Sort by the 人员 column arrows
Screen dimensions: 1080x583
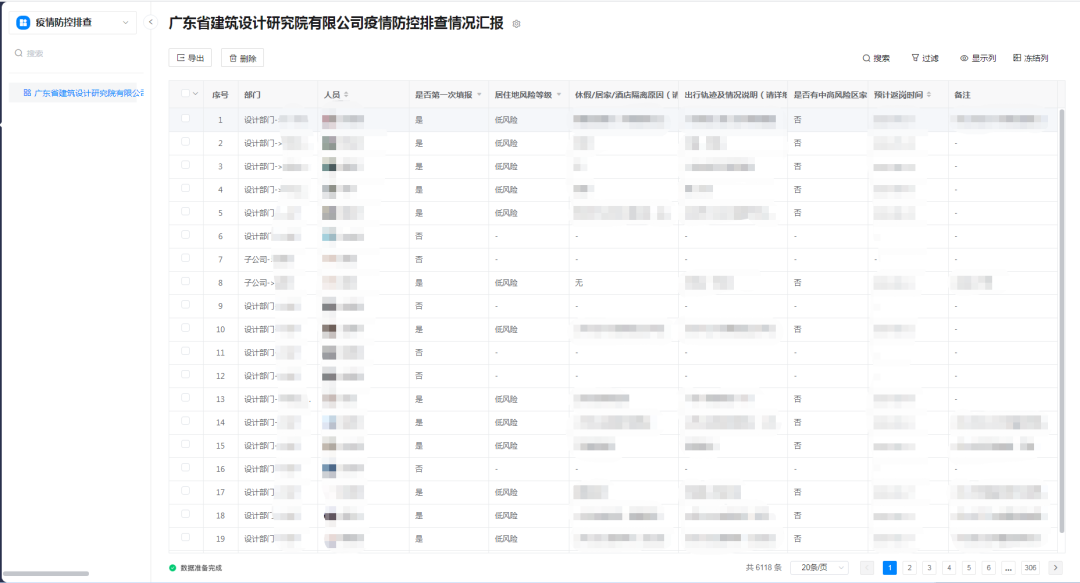pos(346,94)
